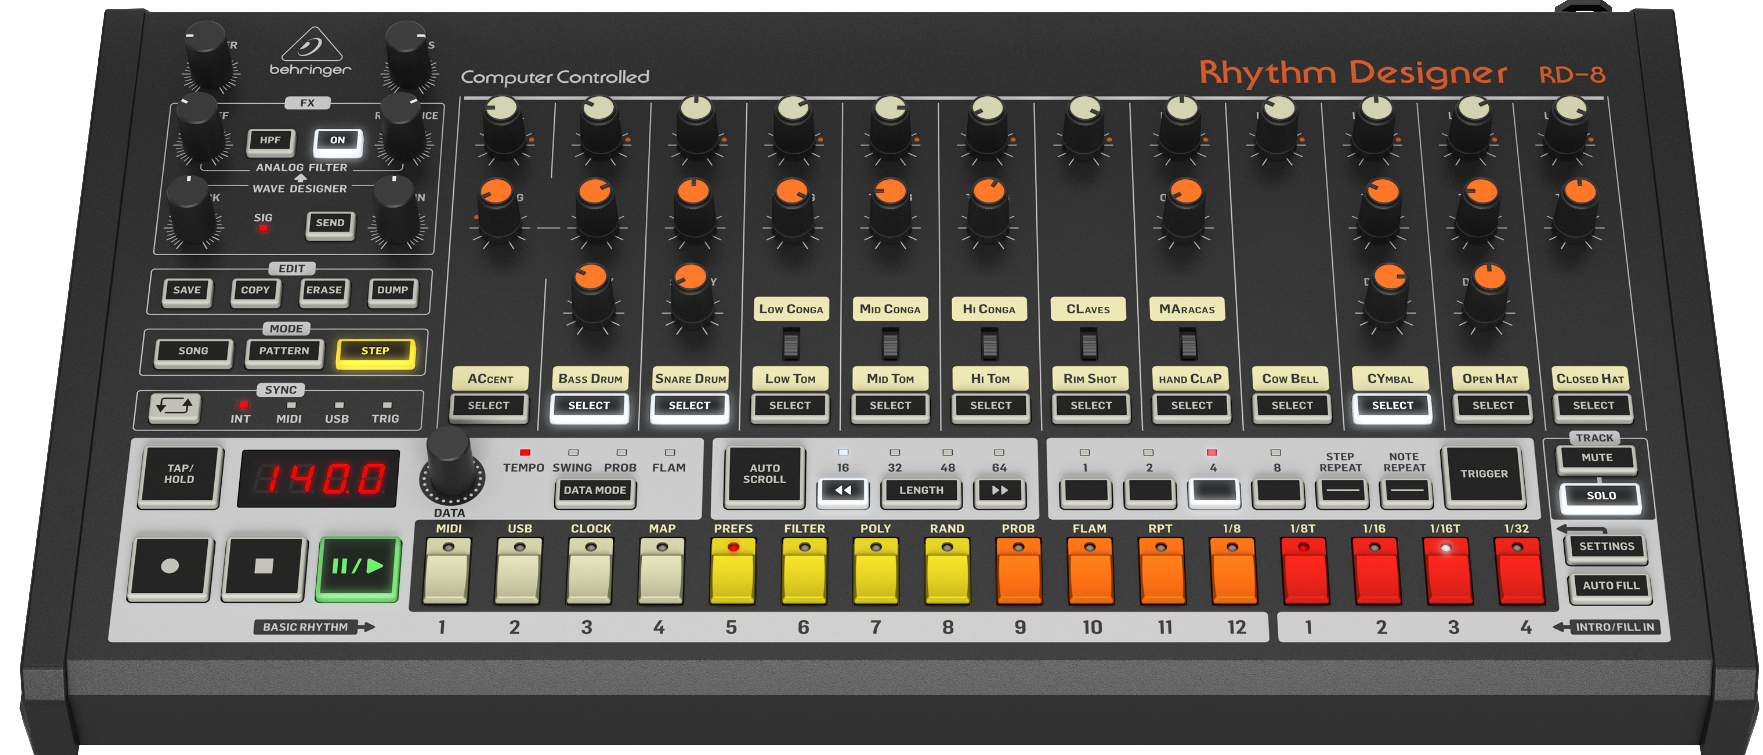Click the DATA MODE button
1763x755 pixels.
pos(595,491)
